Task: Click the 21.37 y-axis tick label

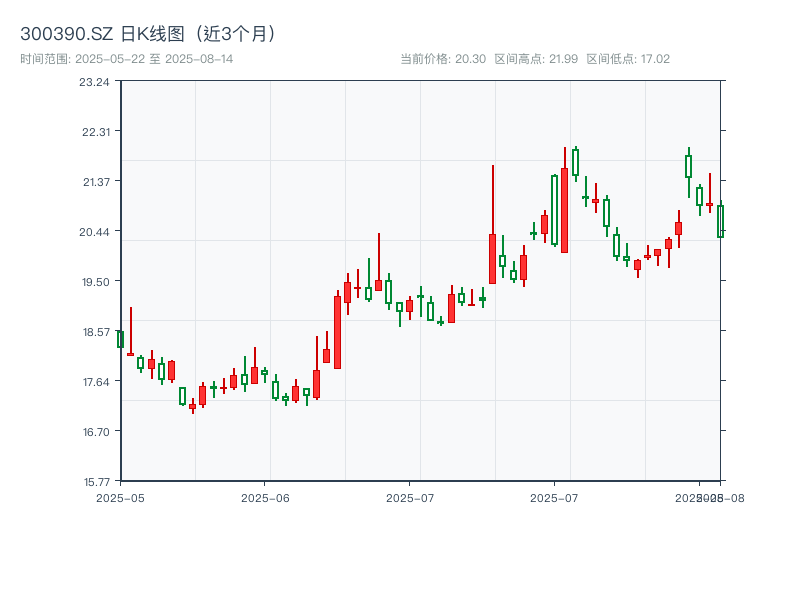Action: pos(94,181)
